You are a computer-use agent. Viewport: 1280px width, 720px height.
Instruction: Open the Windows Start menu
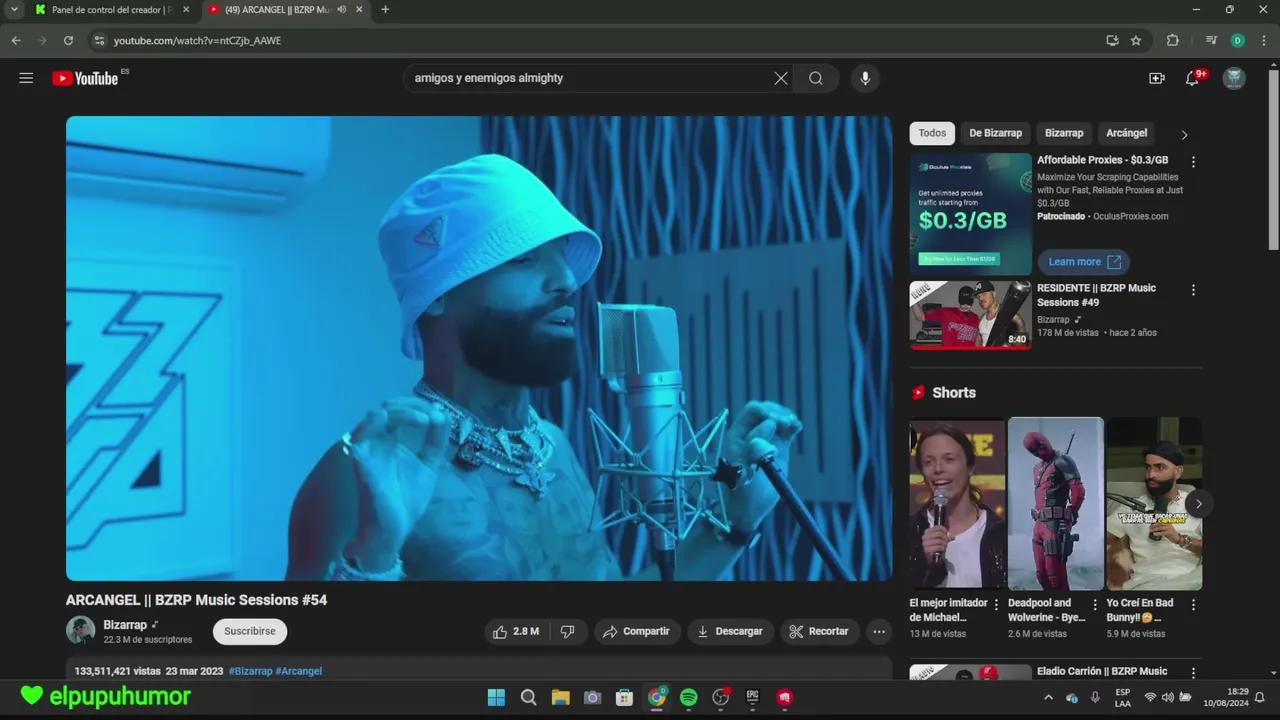pos(496,697)
